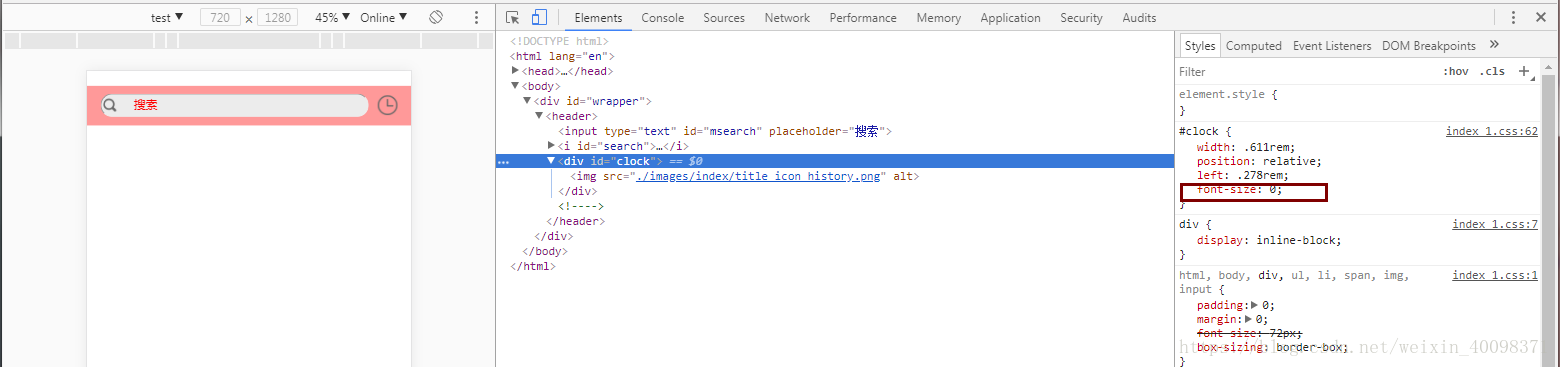The height and width of the screenshot is (367, 1560).
Task: Select the Event Listeners sub-tab
Action: [x=1332, y=46]
